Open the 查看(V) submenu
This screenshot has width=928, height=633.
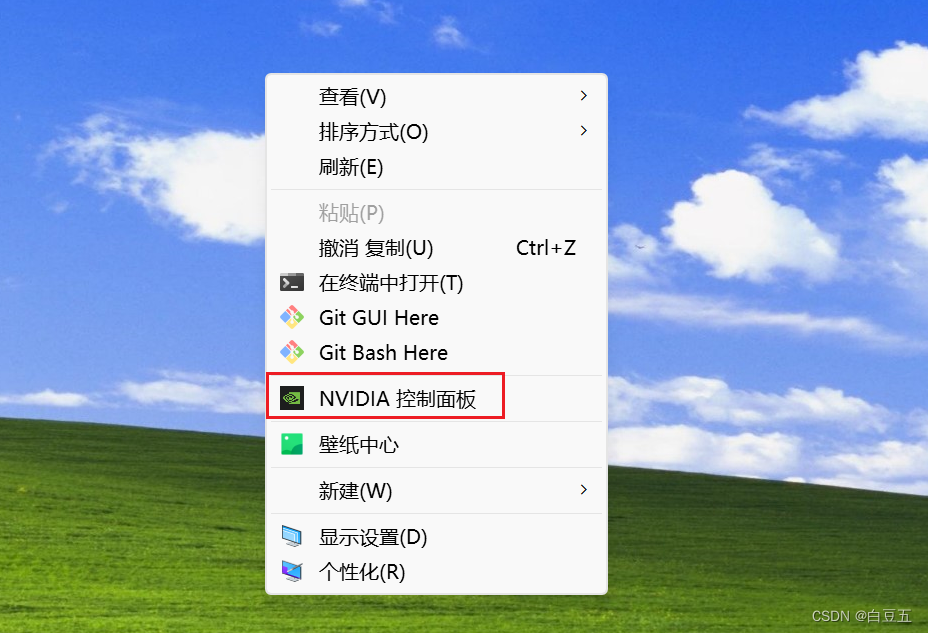tap(436, 96)
